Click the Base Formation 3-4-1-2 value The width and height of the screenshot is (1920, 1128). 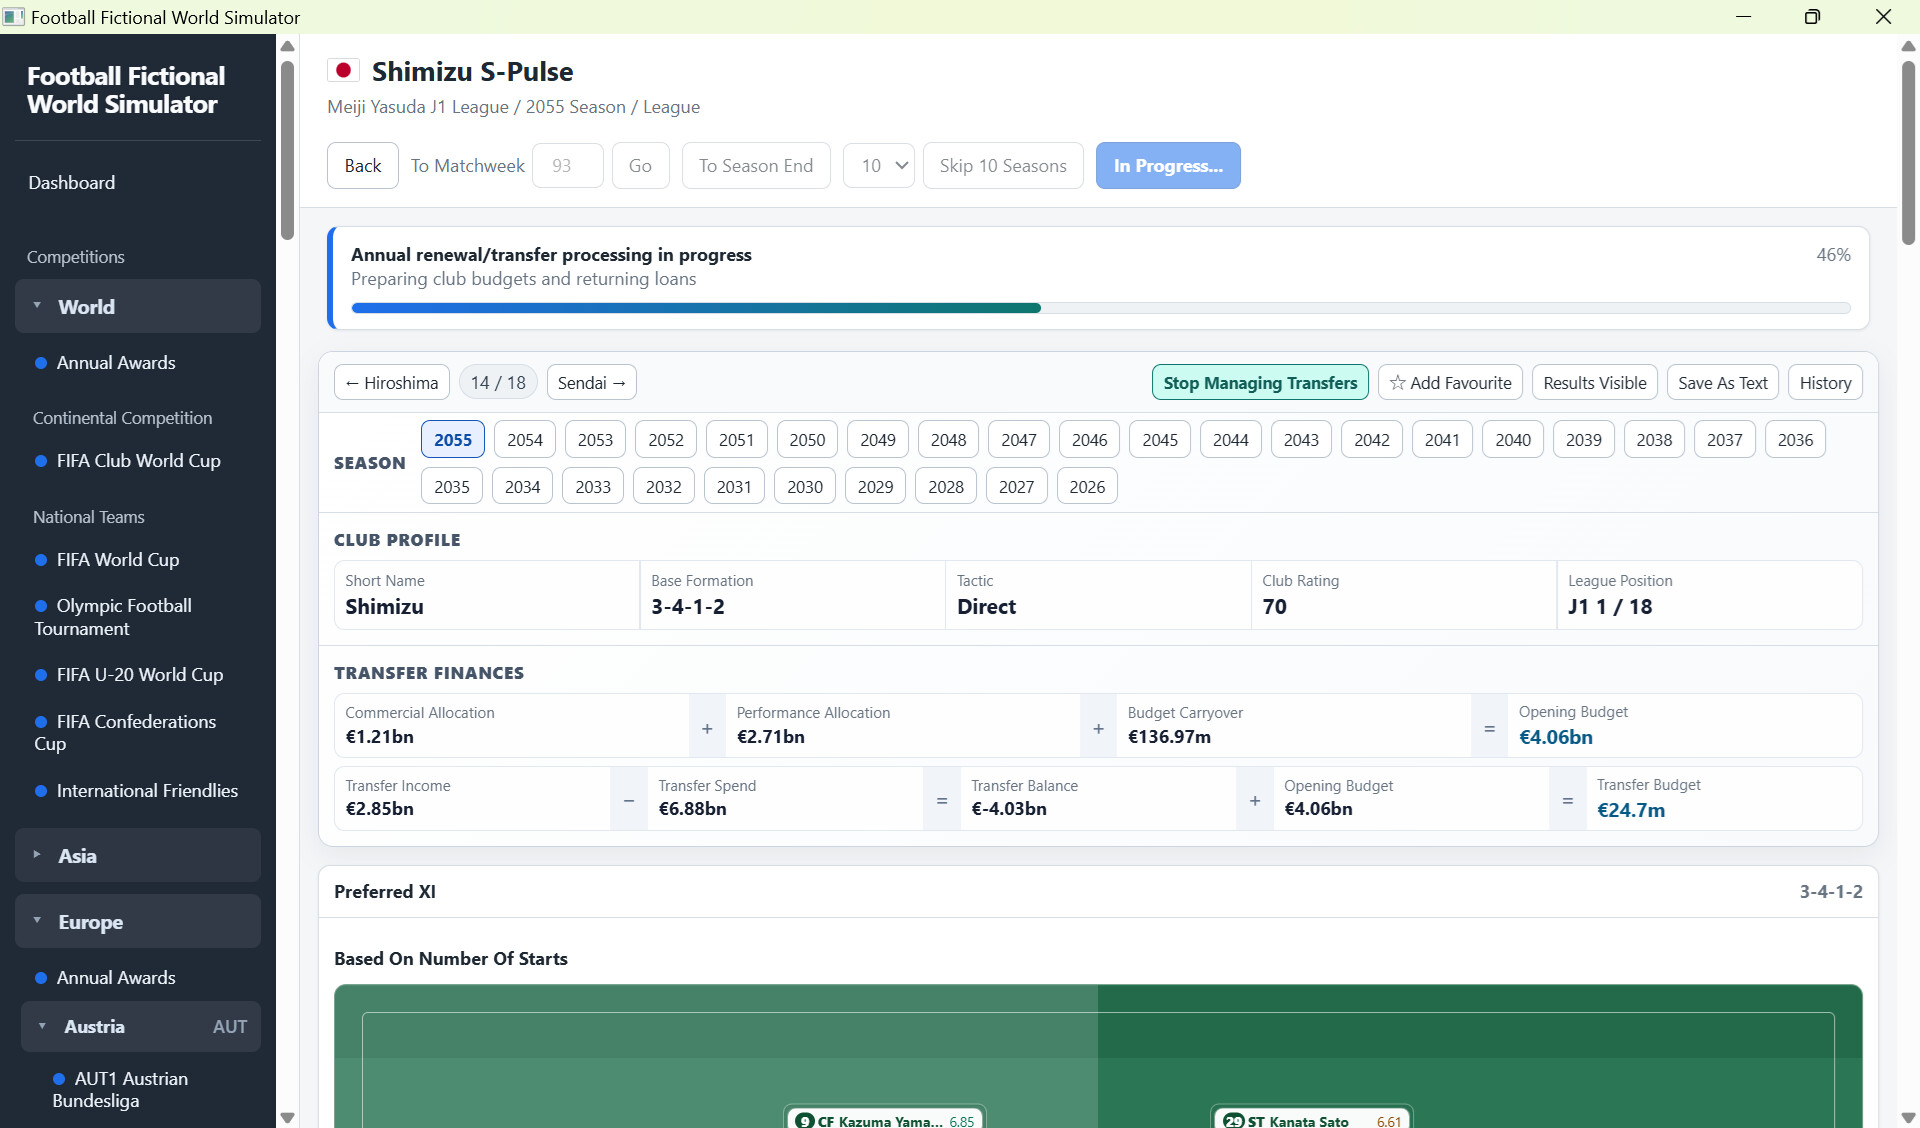pos(688,607)
